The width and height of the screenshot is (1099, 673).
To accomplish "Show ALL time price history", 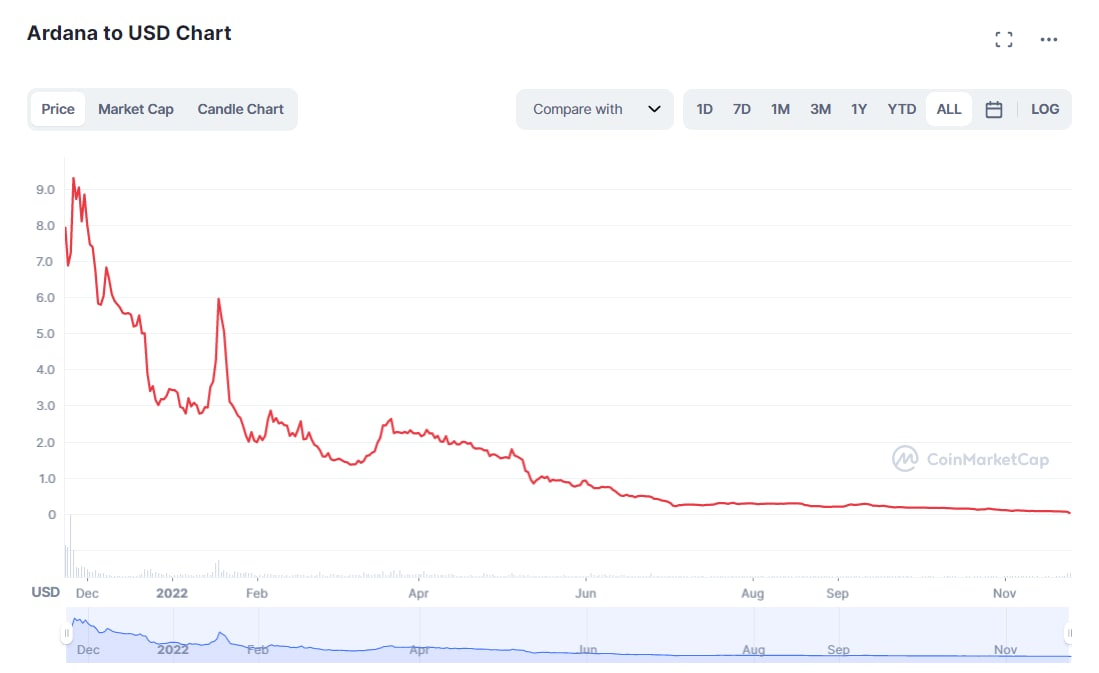I will coord(949,109).
